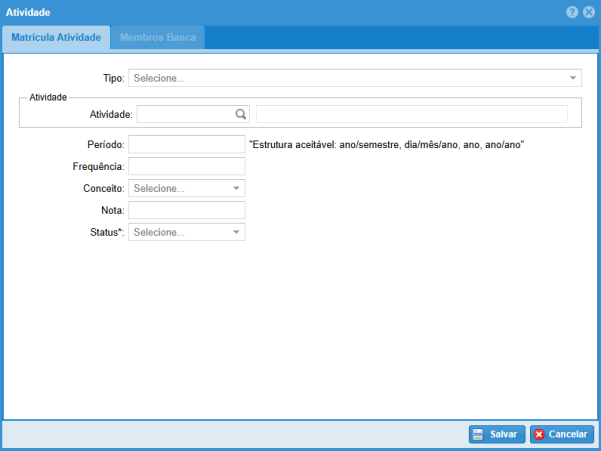Click the Atividade window title bar text

[29, 12]
